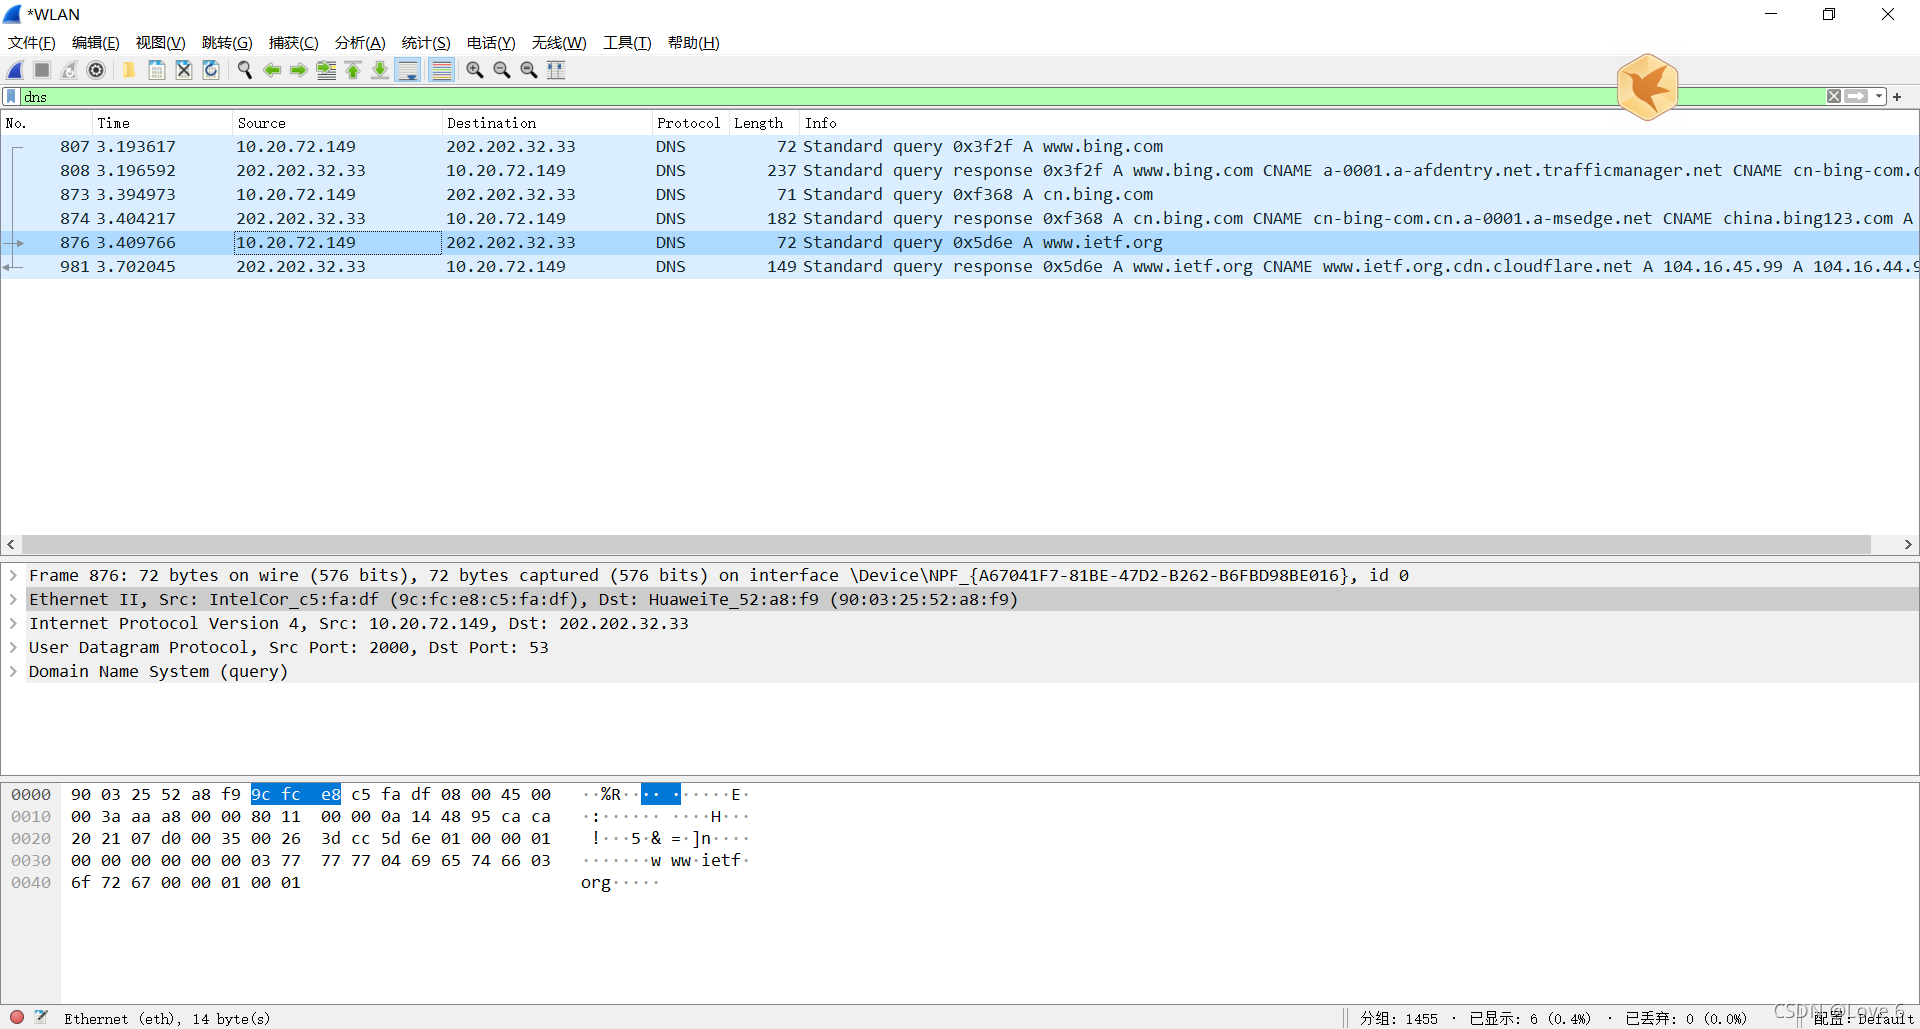This screenshot has height=1029, width=1920.
Task: Go back to previous packet in history
Action: tap(272, 70)
